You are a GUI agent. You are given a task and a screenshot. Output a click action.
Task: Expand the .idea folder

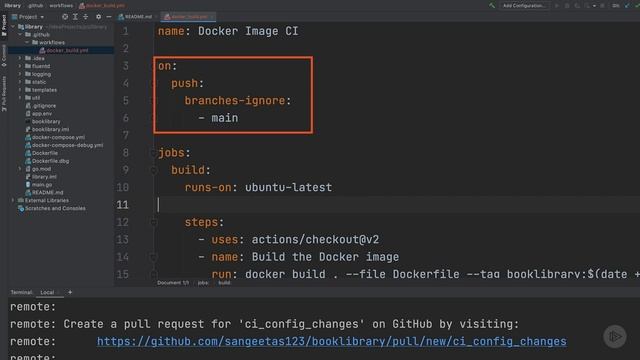(x=20, y=58)
